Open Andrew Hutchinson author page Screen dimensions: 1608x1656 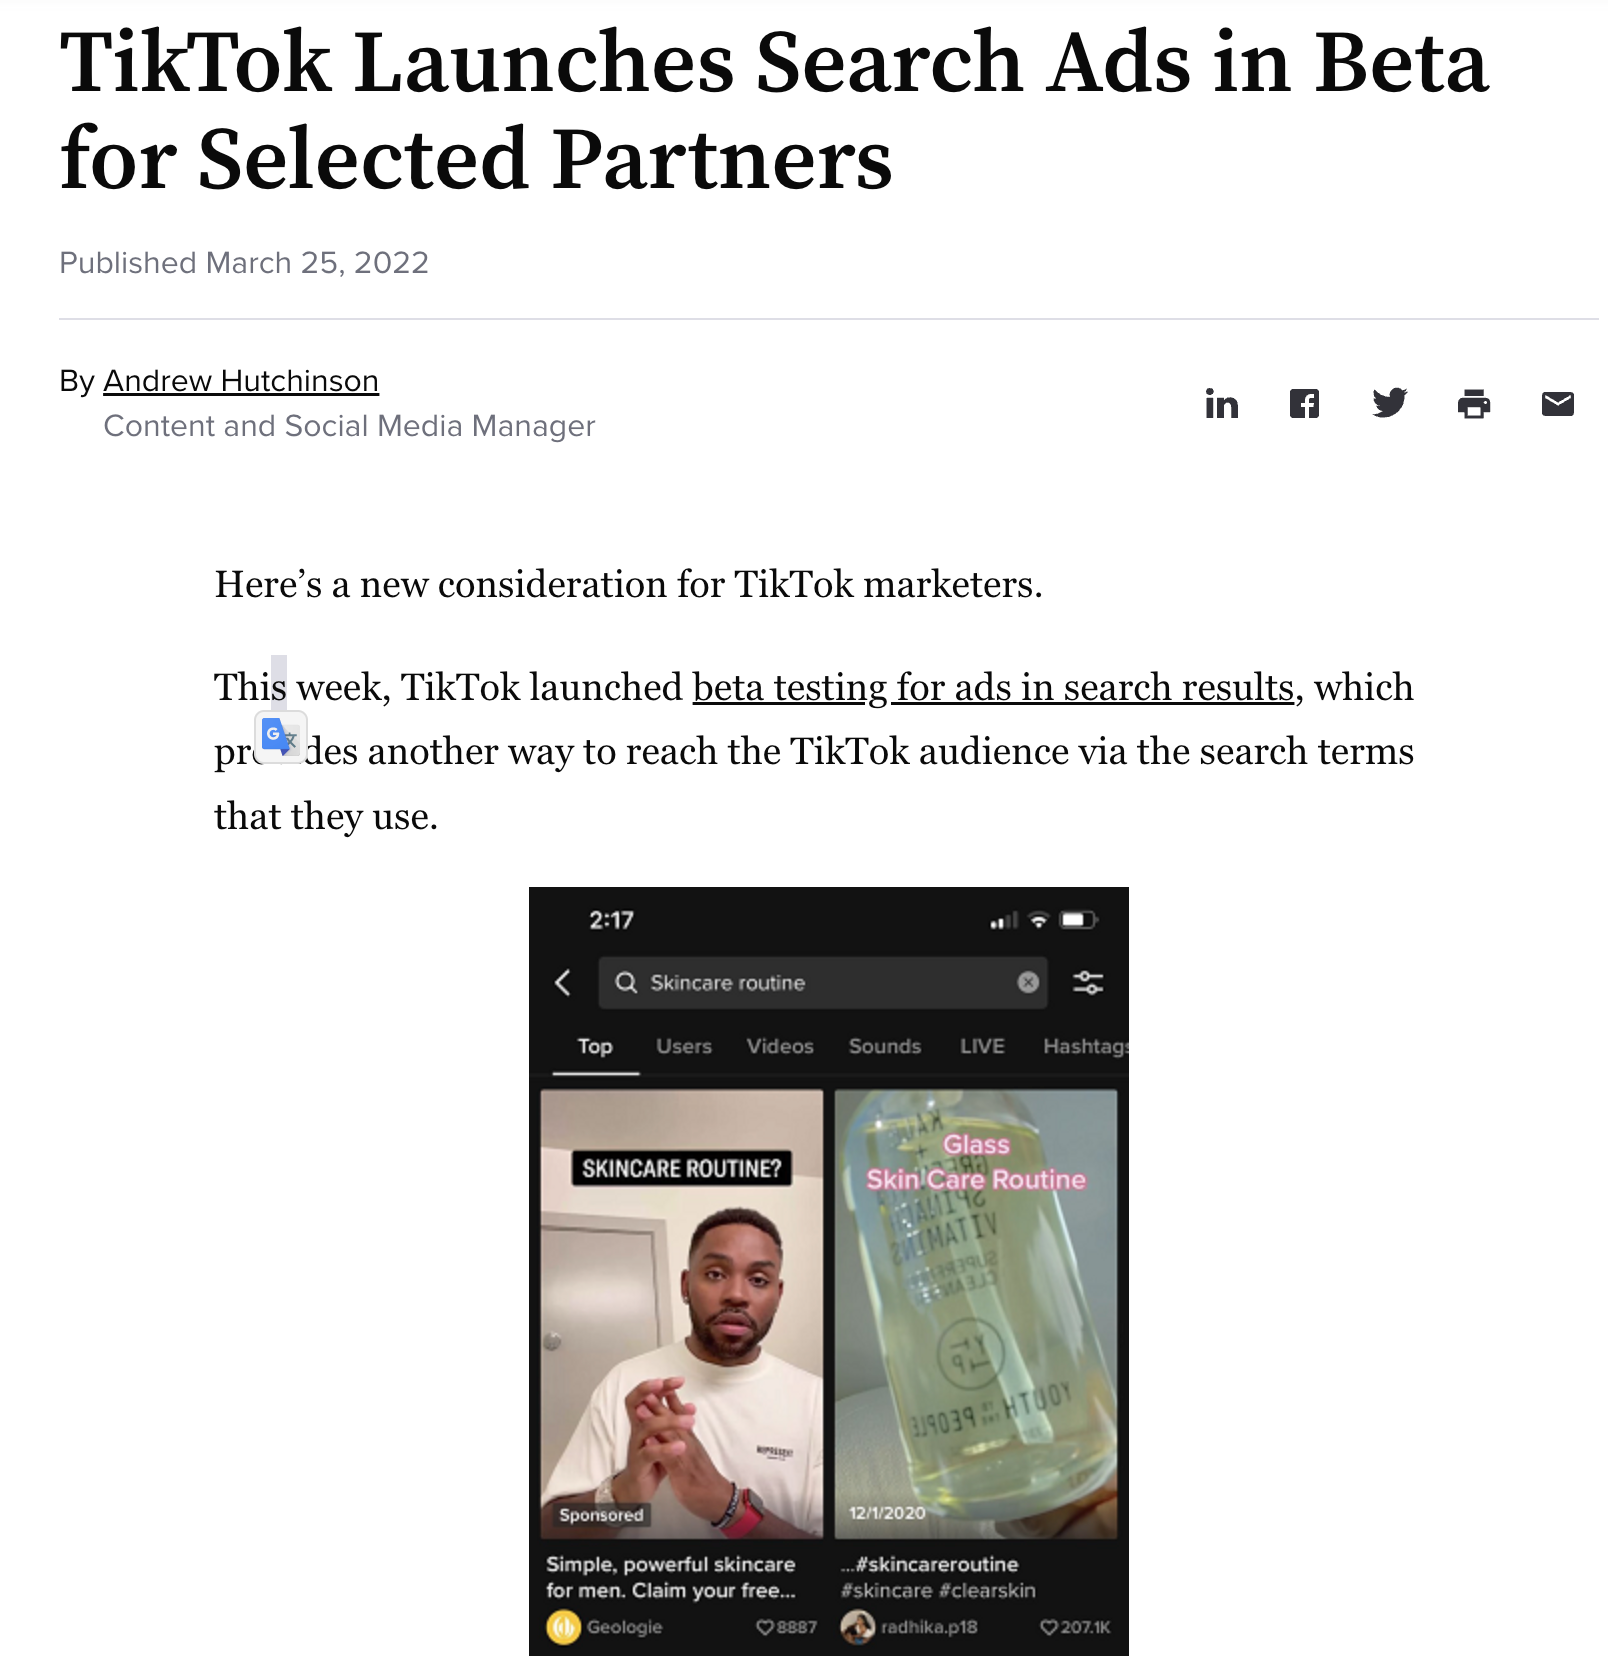point(241,381)
